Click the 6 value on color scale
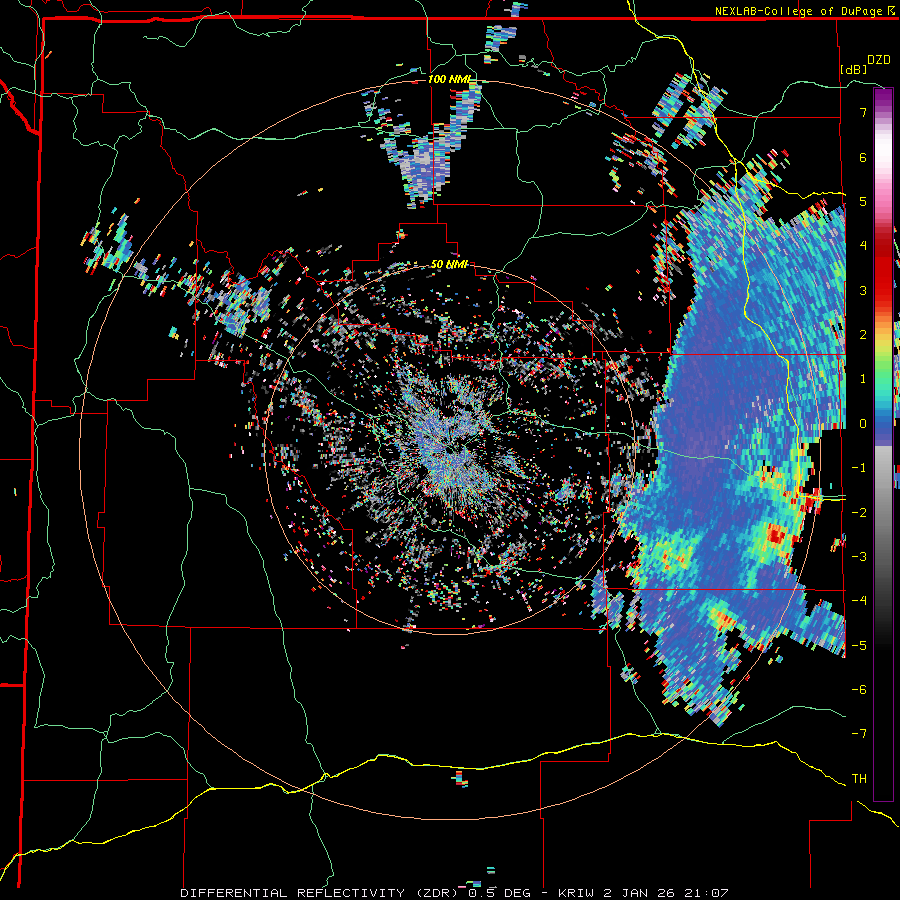900x900 pixels. tap(863, 157)
